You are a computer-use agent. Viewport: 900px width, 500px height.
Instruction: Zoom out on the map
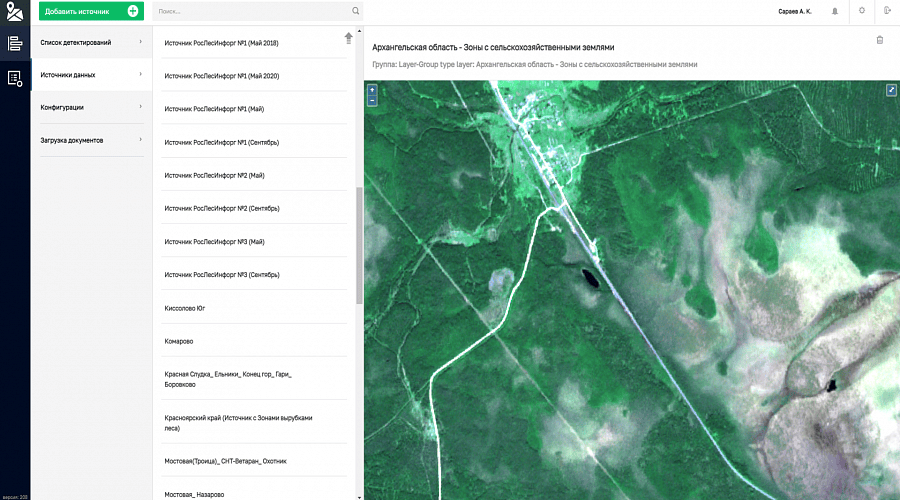point(372,101)
